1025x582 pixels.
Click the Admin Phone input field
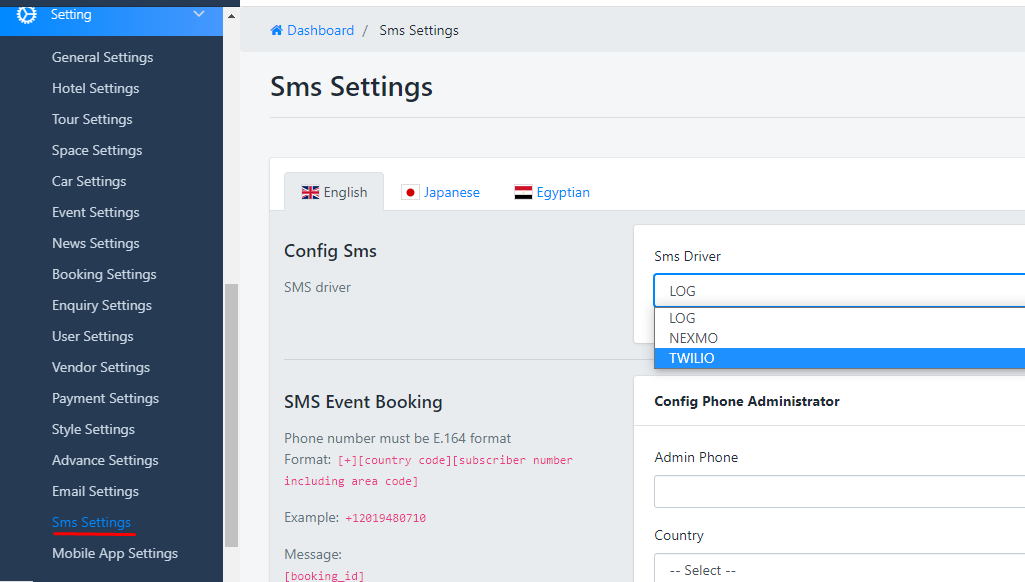(x=838, y=492)
